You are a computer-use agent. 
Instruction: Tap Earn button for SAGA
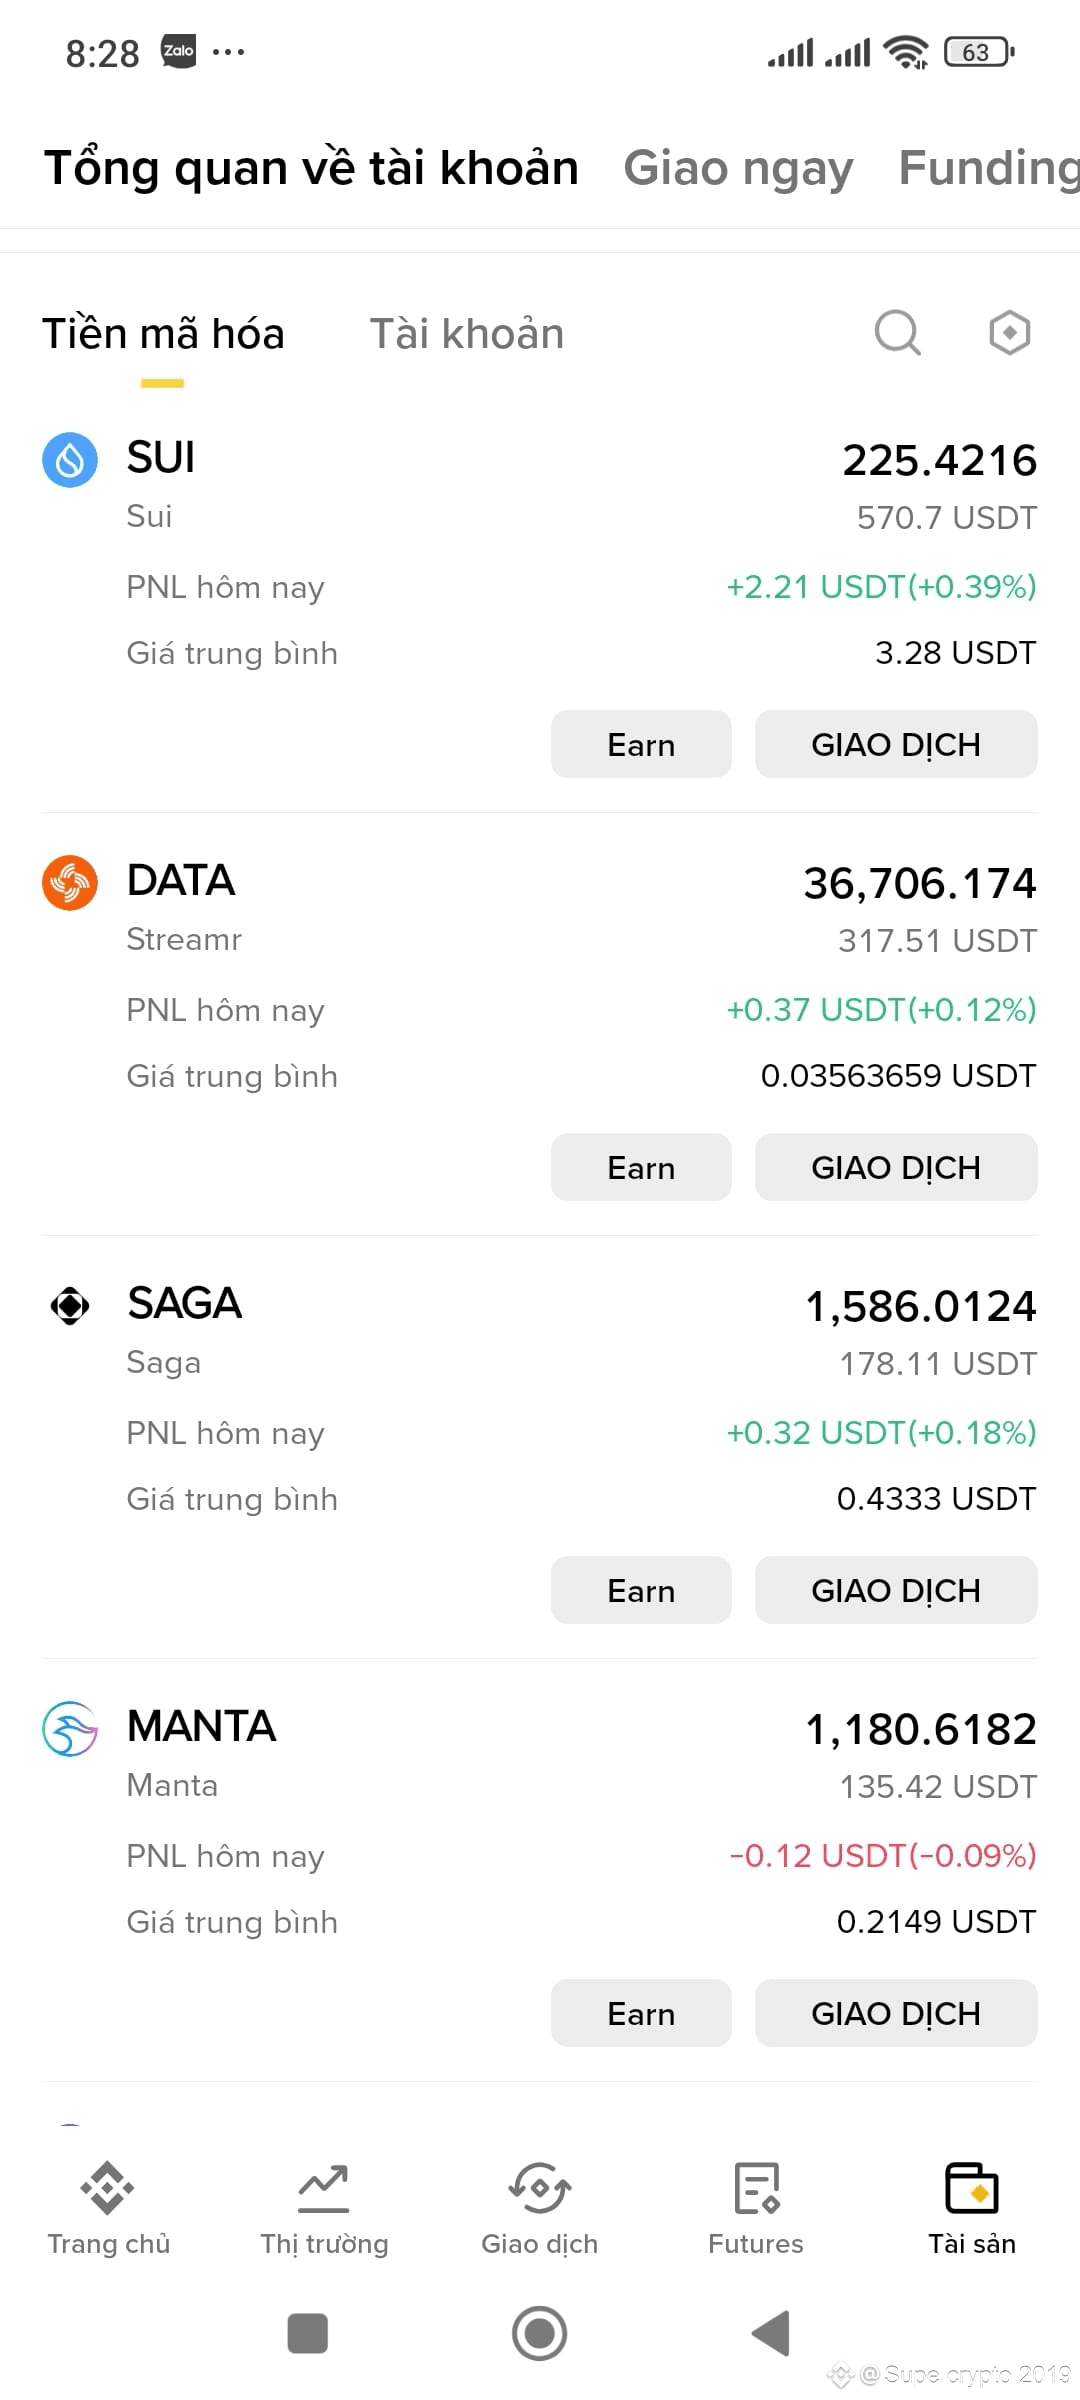641,1590
